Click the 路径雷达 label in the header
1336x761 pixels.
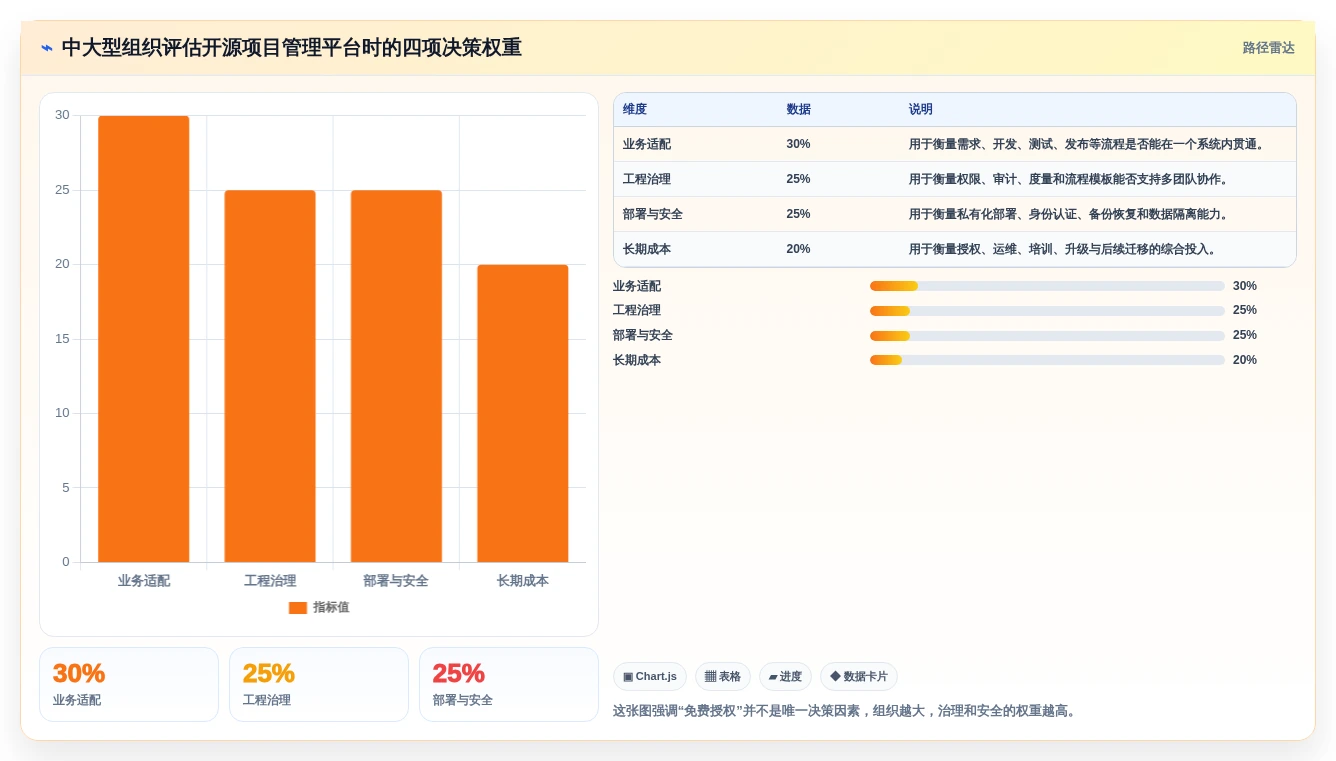pyautogui.click(x=1268, y=48)
